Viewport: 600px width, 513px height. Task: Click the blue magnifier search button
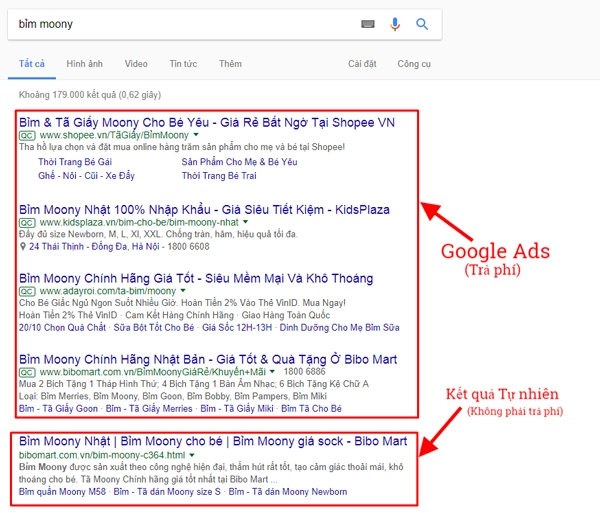click(x=422, y=24)
